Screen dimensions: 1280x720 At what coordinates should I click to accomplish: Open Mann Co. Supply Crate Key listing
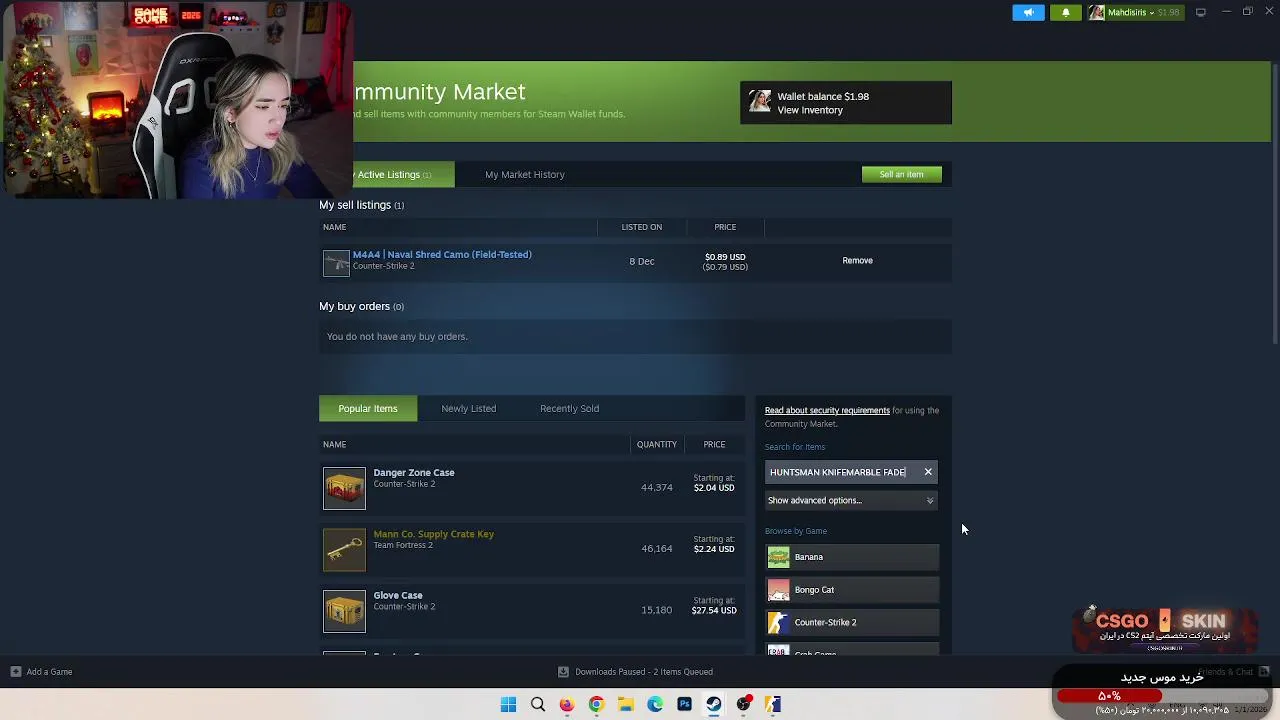point(434,534)
